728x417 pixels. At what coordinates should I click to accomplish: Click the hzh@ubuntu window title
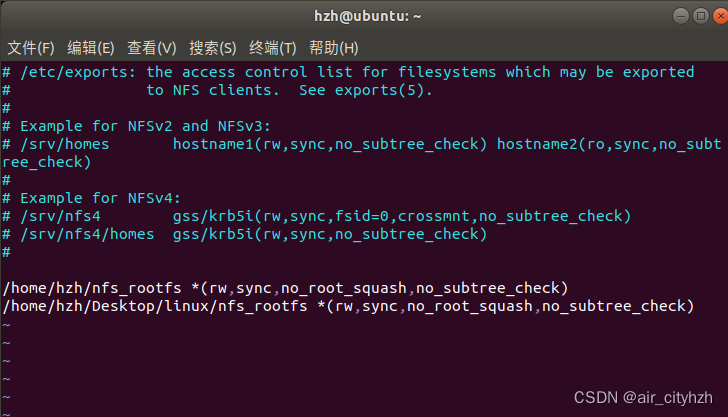(368, 16)
